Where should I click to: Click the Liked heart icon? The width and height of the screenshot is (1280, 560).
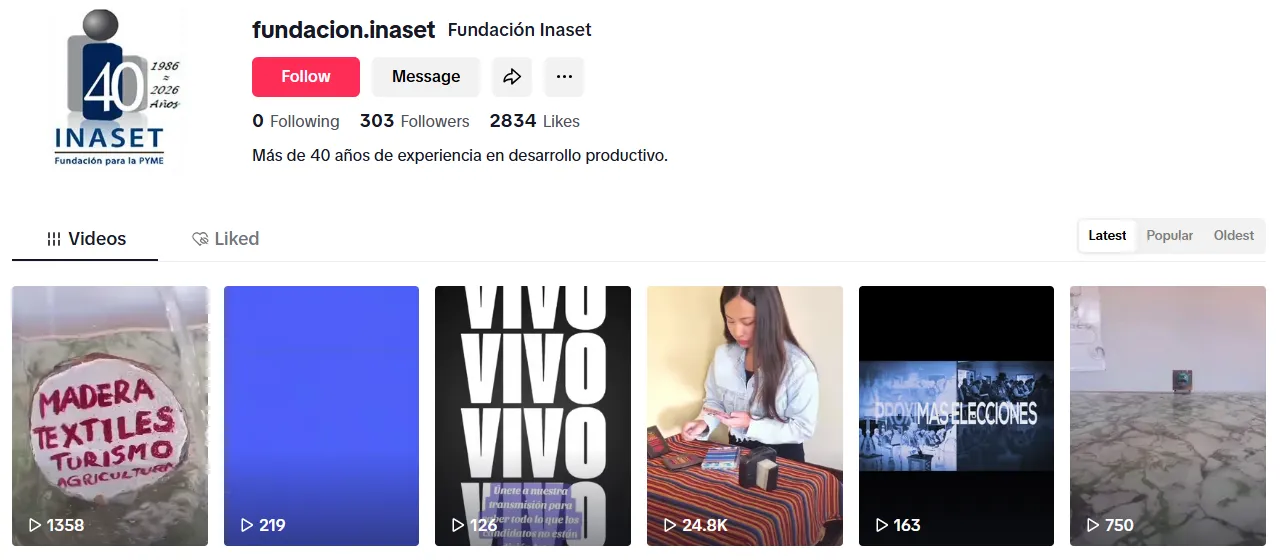(x=200, y=239)
